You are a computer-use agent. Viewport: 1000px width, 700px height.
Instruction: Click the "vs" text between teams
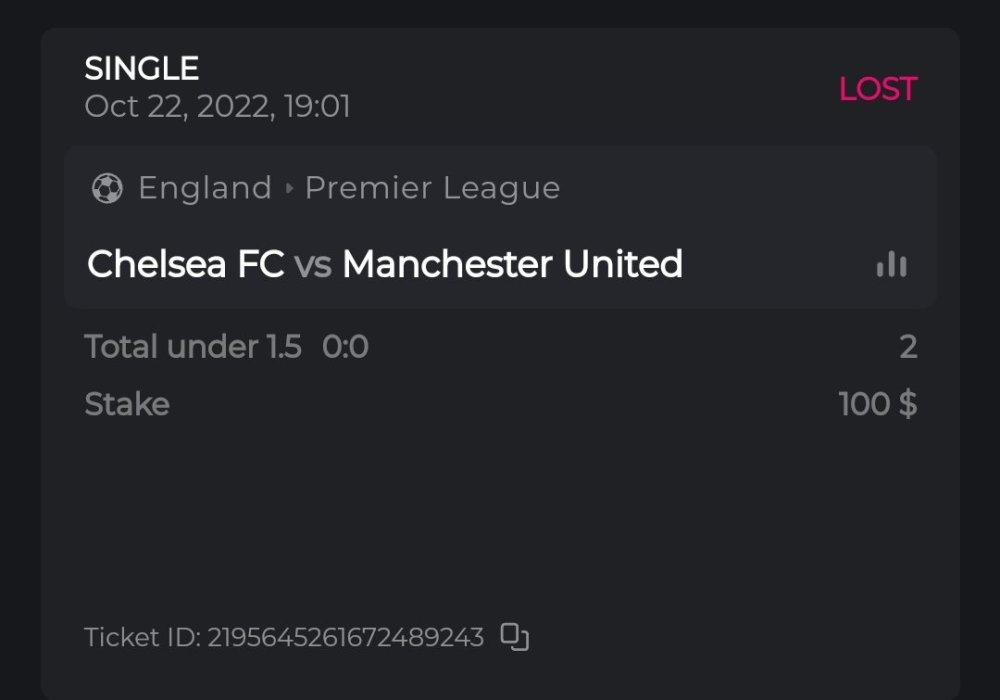pyautogui.click(x=313, y=264)
